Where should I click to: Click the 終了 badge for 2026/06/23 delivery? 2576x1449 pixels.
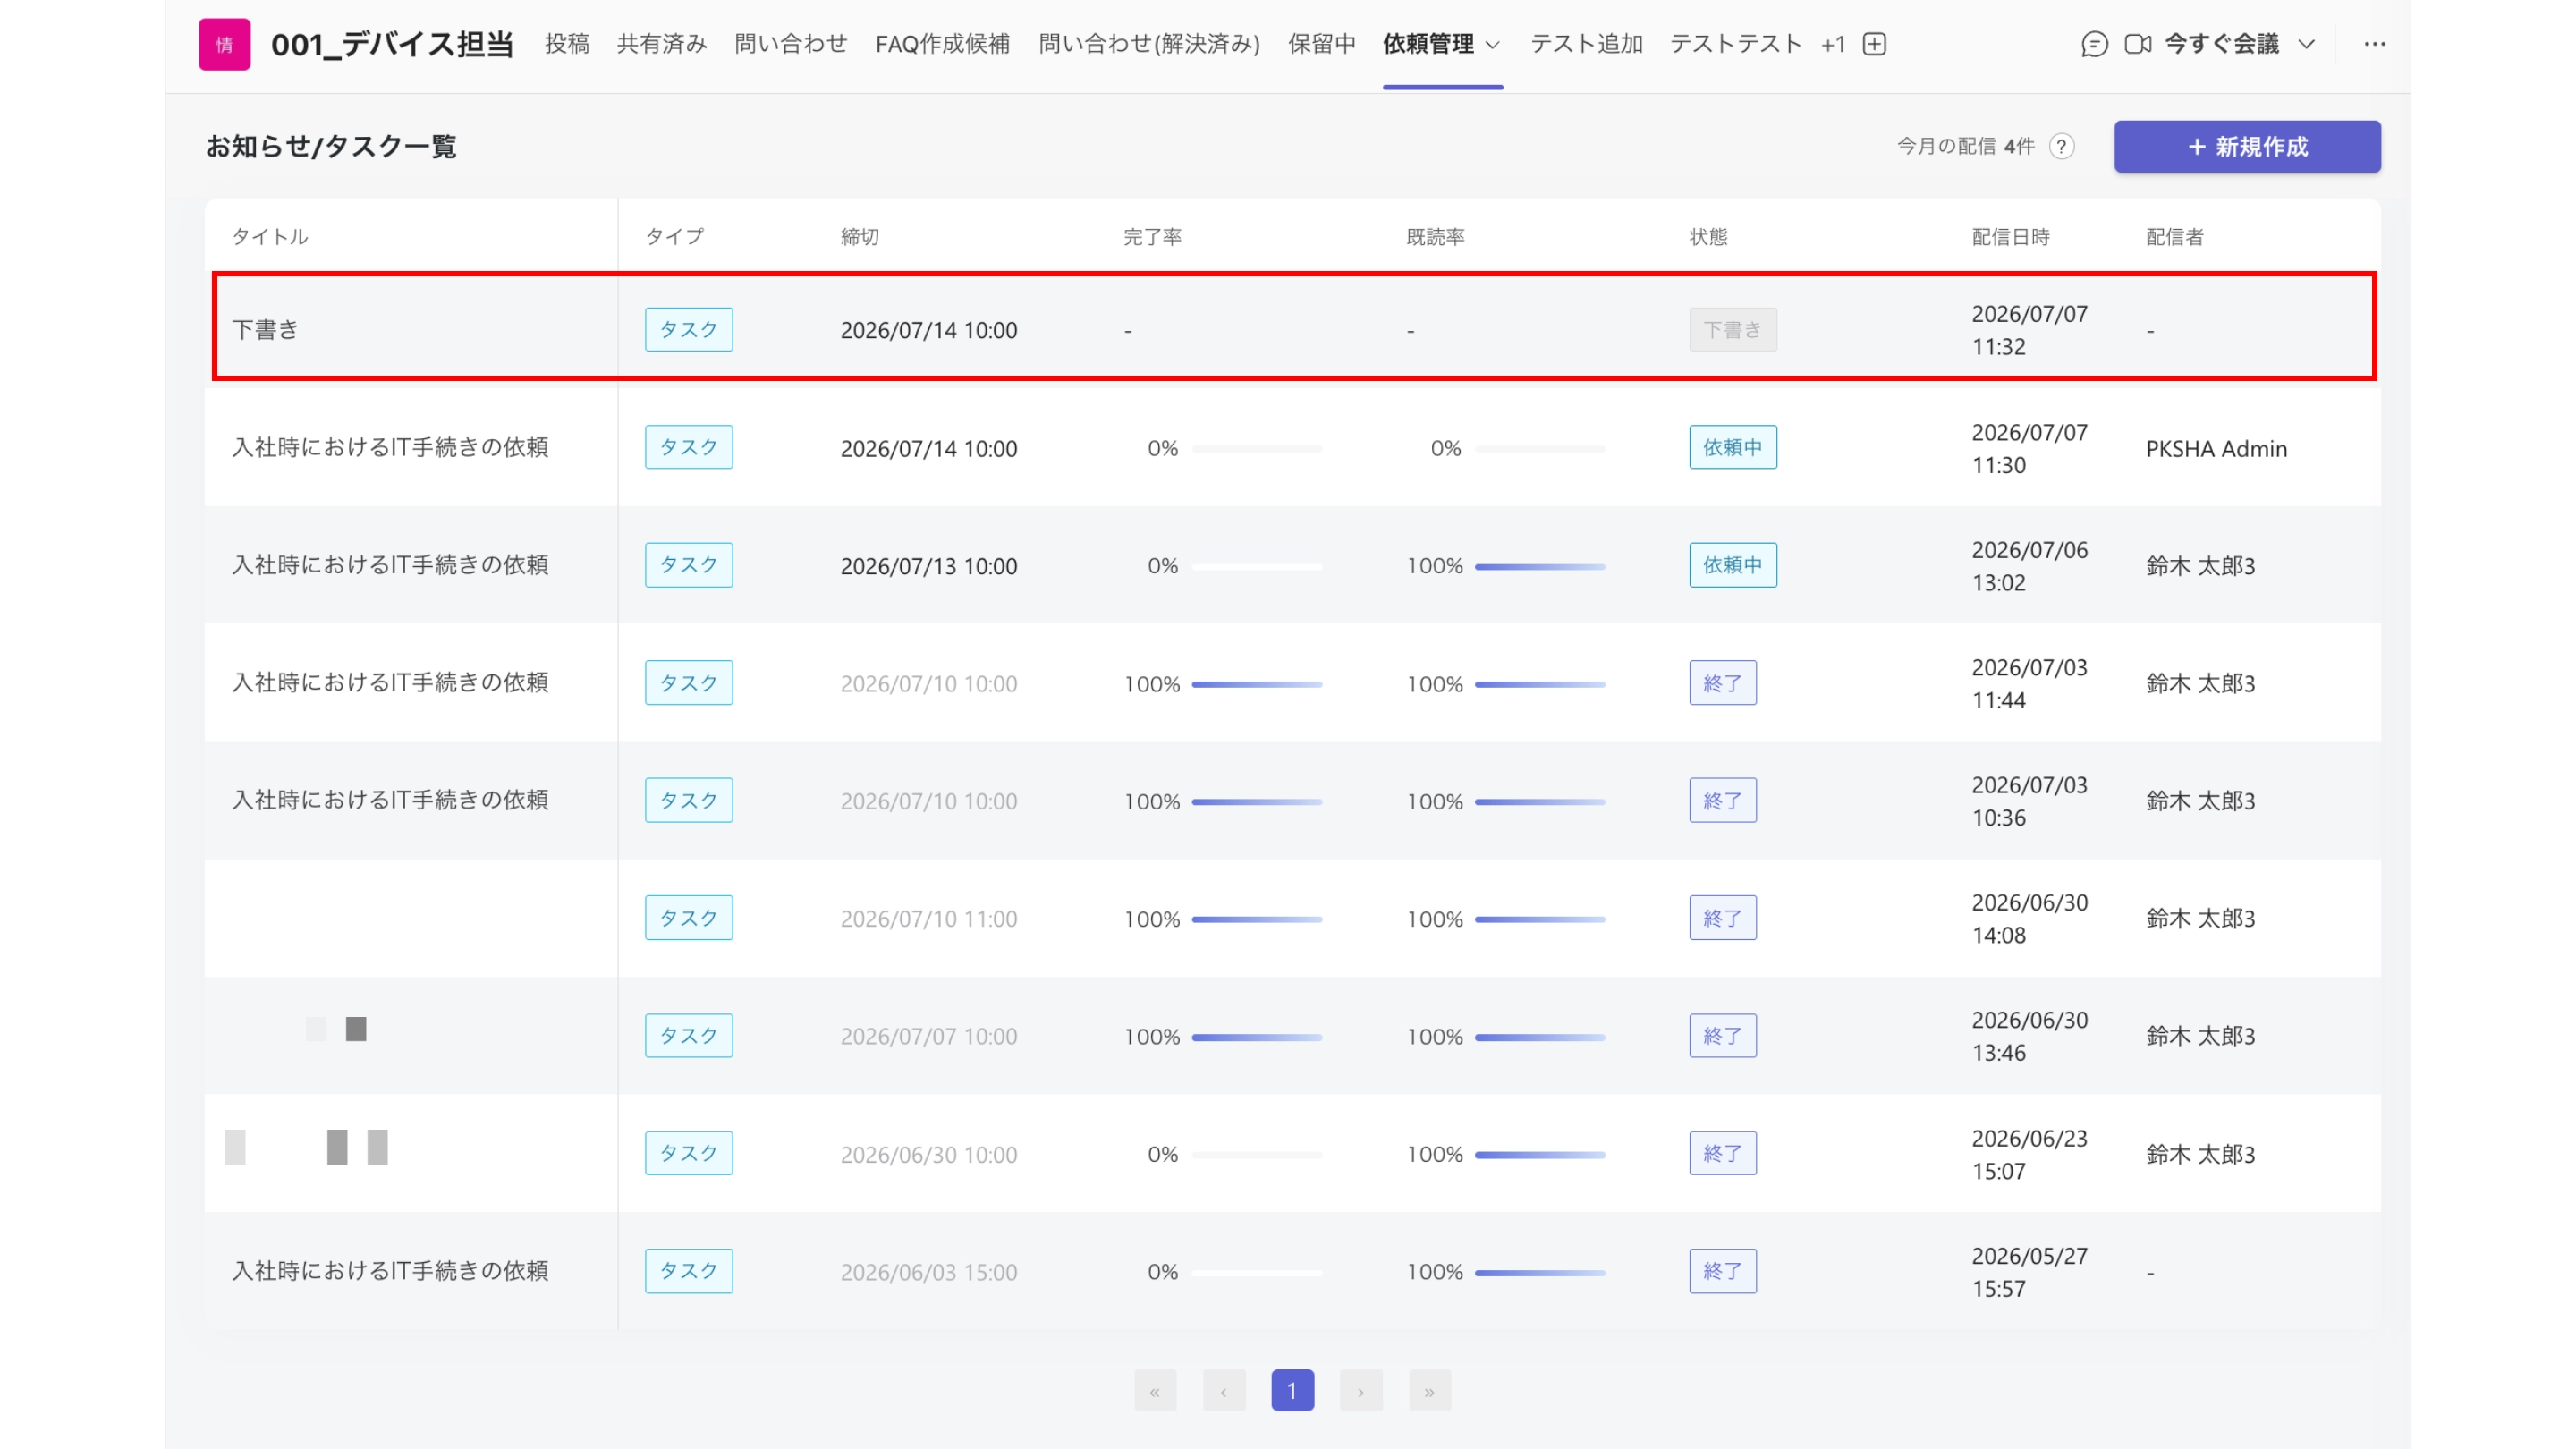click(x=1723, y=1153)
